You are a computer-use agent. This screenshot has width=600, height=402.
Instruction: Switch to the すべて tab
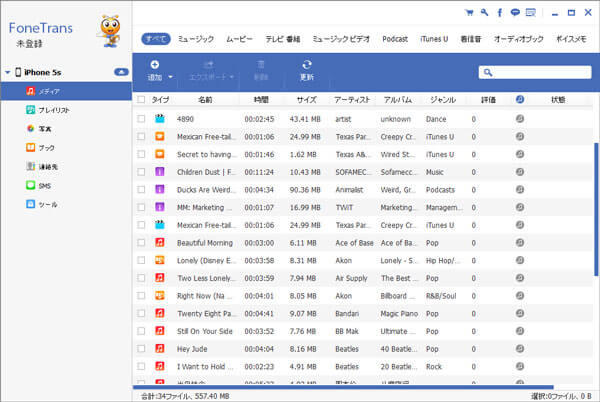(156, 39)
